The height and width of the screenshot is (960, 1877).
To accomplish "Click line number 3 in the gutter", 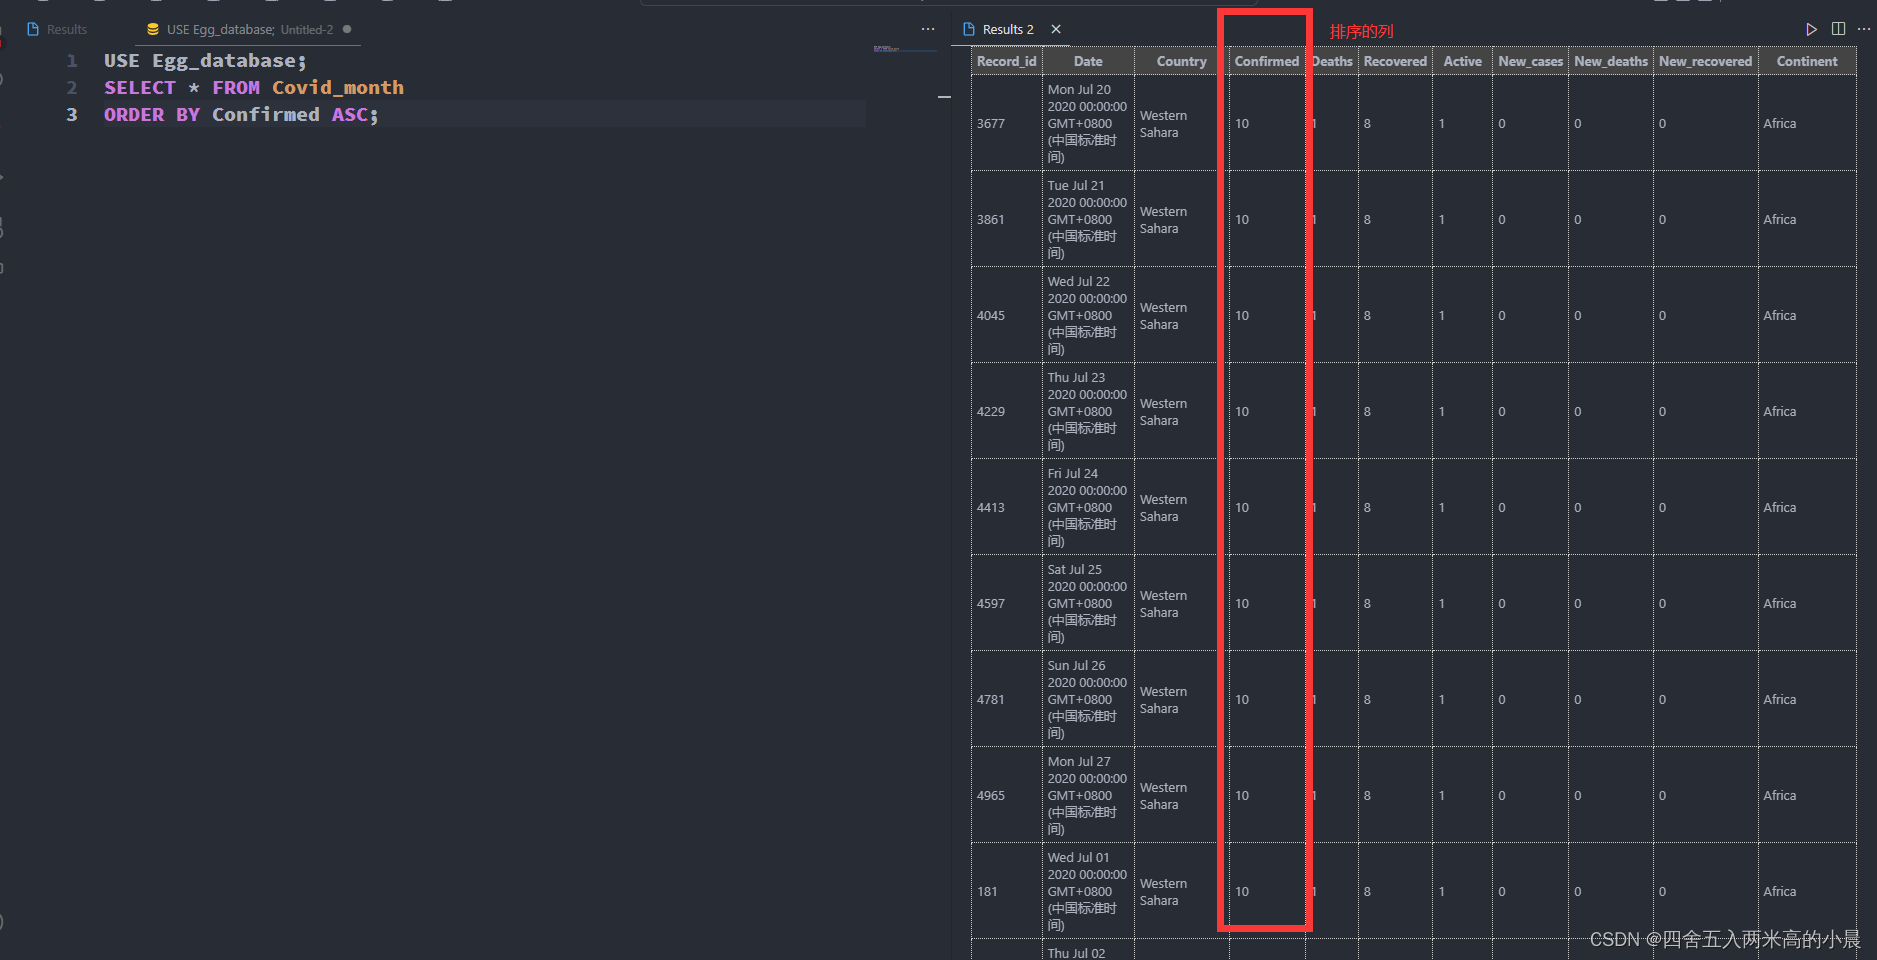I will click(72, 115).
